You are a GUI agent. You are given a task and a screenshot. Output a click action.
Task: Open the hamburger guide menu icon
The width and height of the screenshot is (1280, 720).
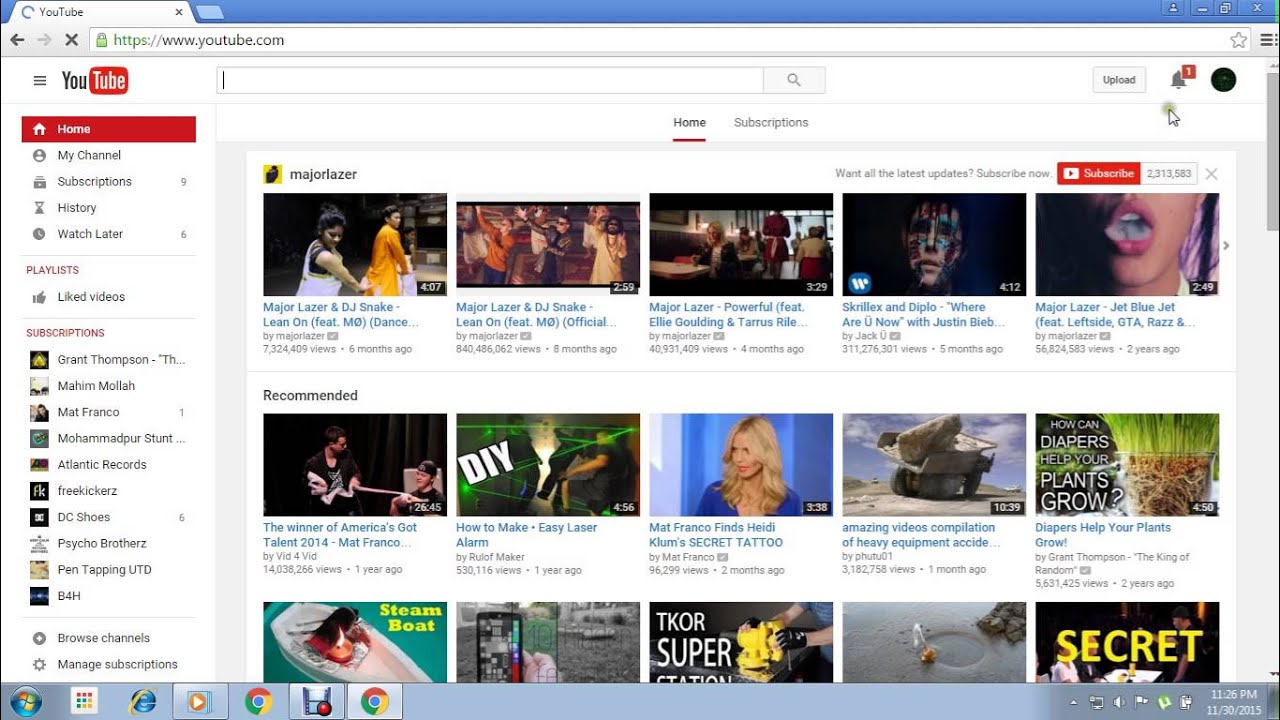[x=40, y=81]
